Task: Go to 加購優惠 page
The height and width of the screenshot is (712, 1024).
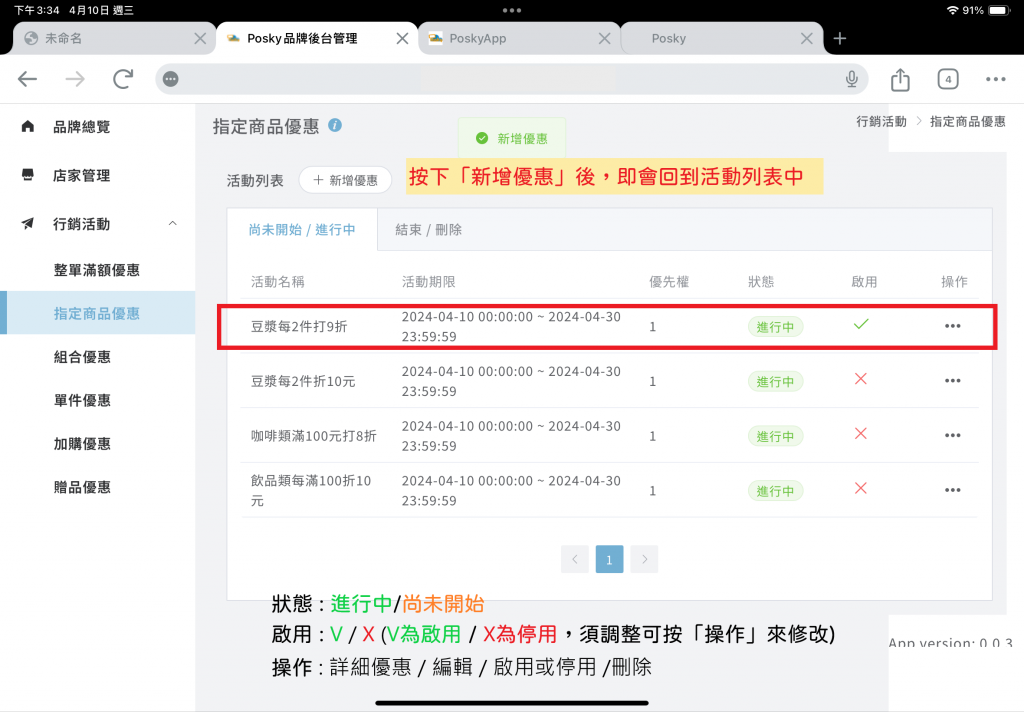Action: pyautogui.click(x=82, y=444)
